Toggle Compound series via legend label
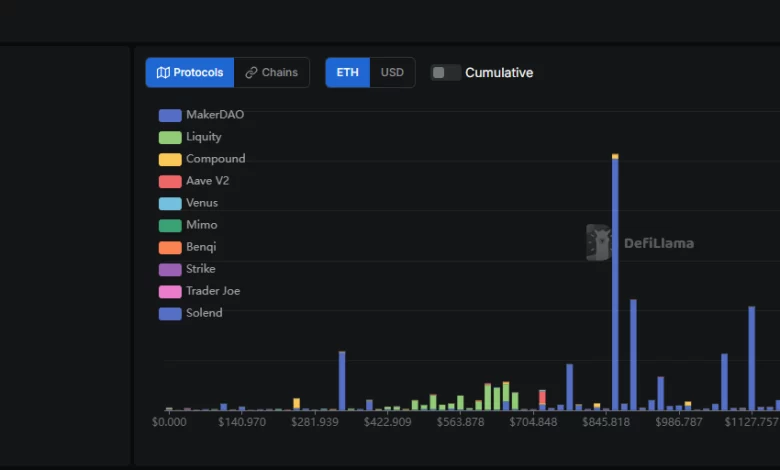This screenshot has width=780, height=470. (215, 159)
